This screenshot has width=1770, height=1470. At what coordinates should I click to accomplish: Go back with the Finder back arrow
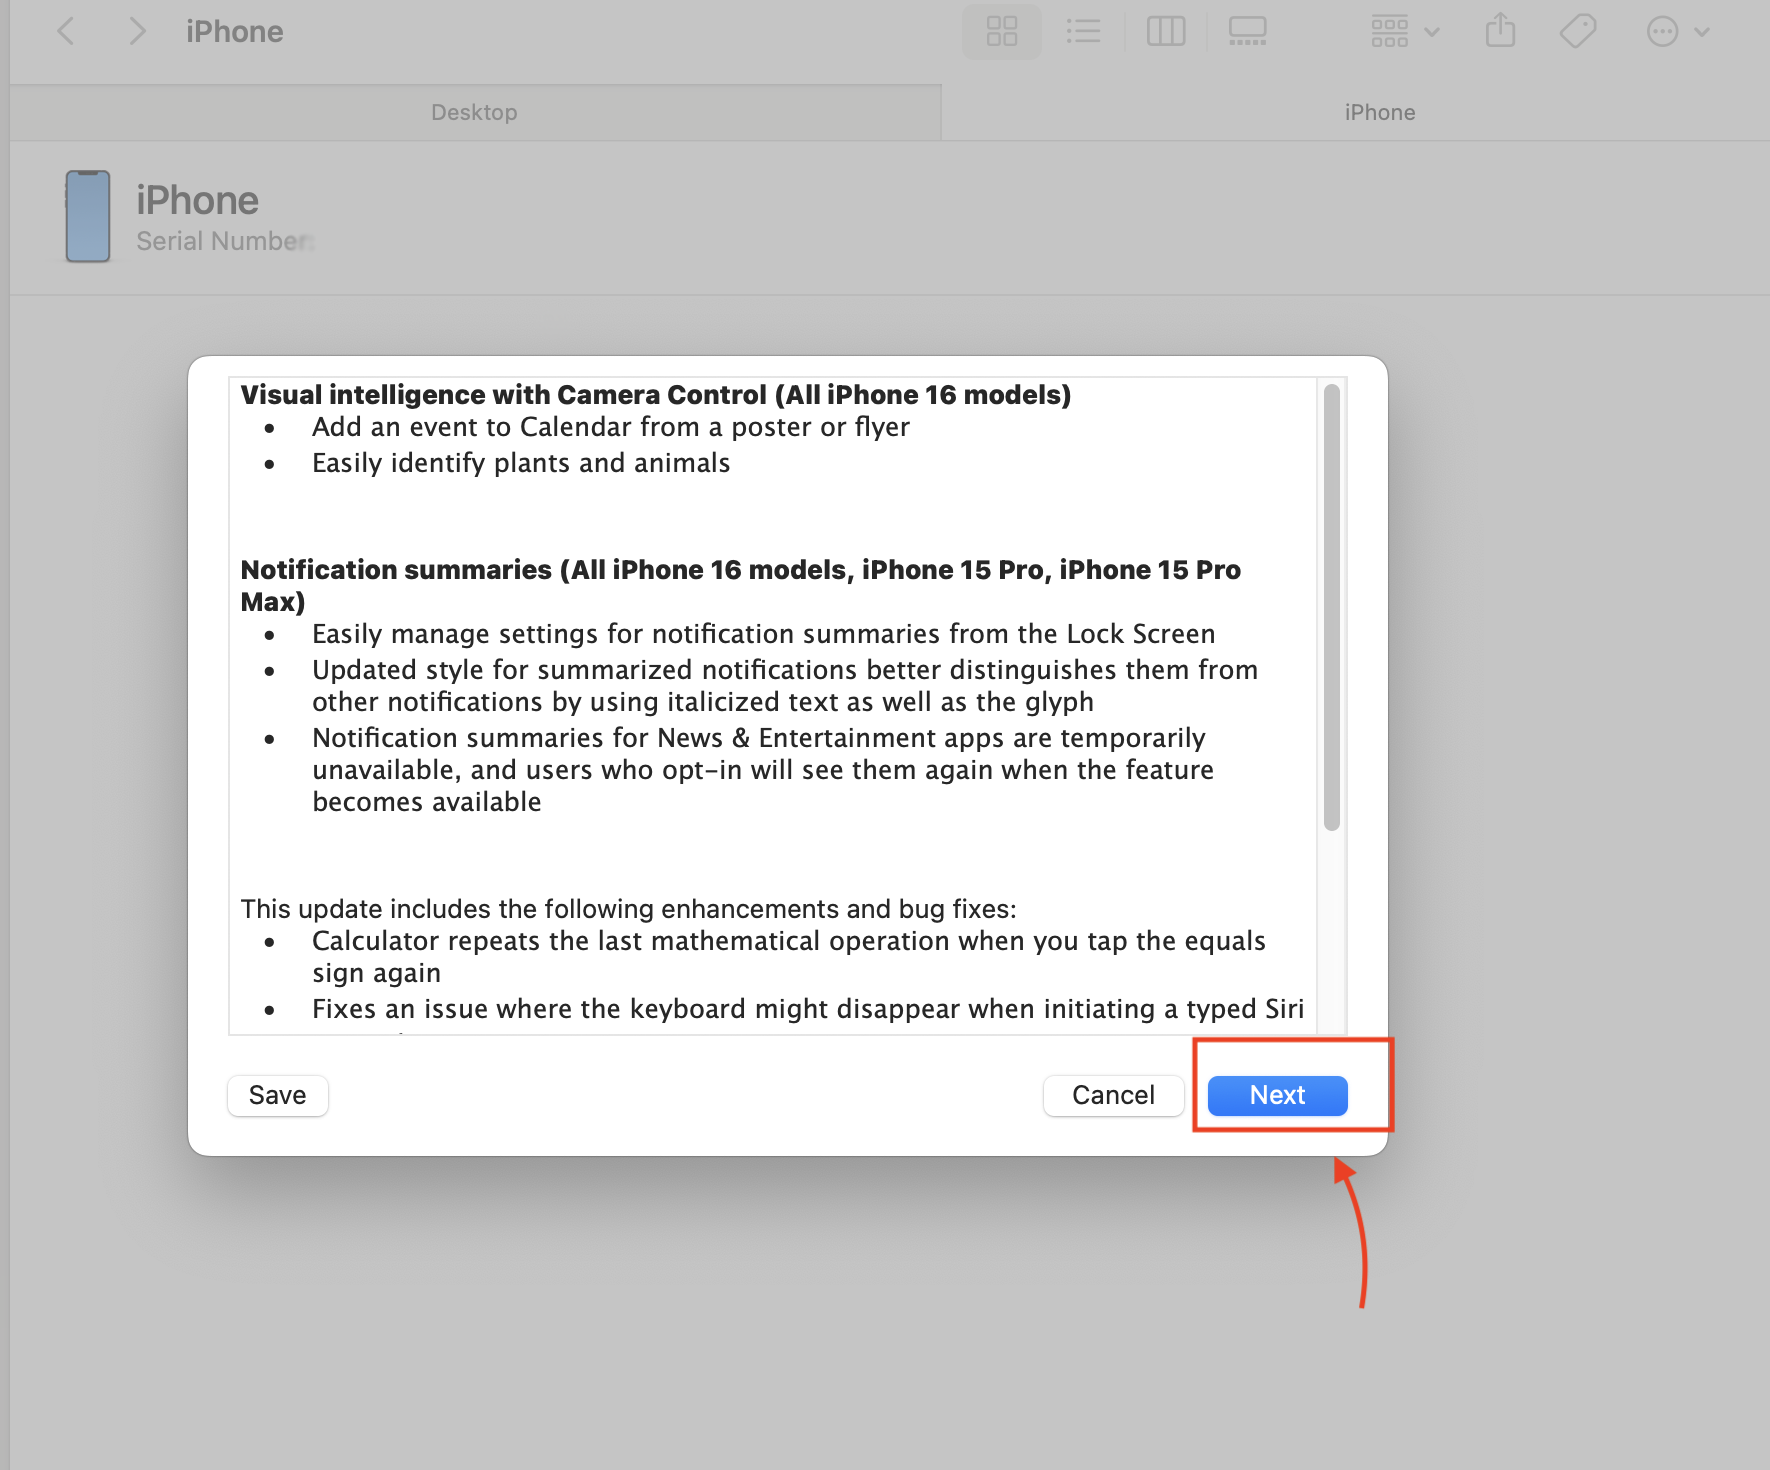click(66, 32)
